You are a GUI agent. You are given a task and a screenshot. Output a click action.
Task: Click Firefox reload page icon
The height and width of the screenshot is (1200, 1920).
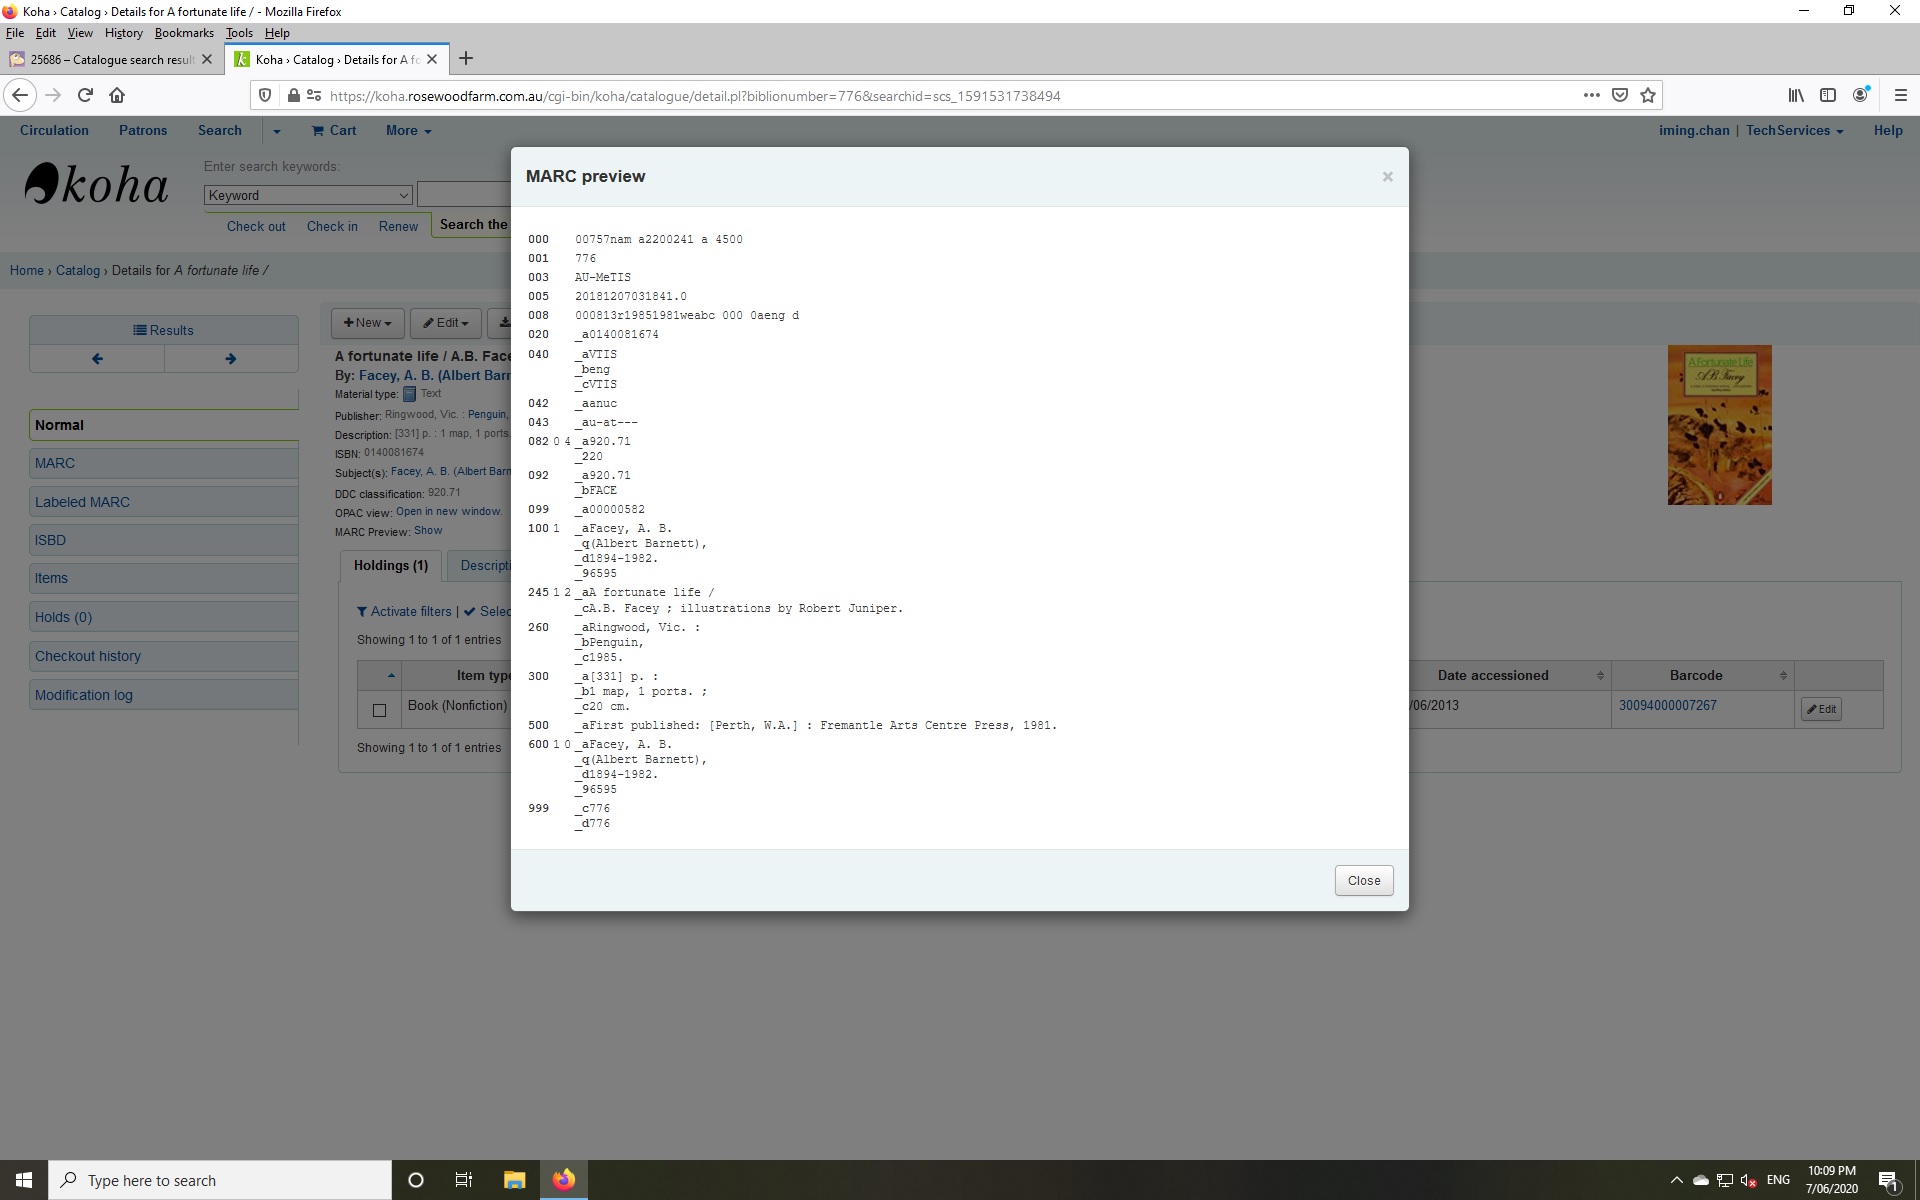[x=85, y=95]
